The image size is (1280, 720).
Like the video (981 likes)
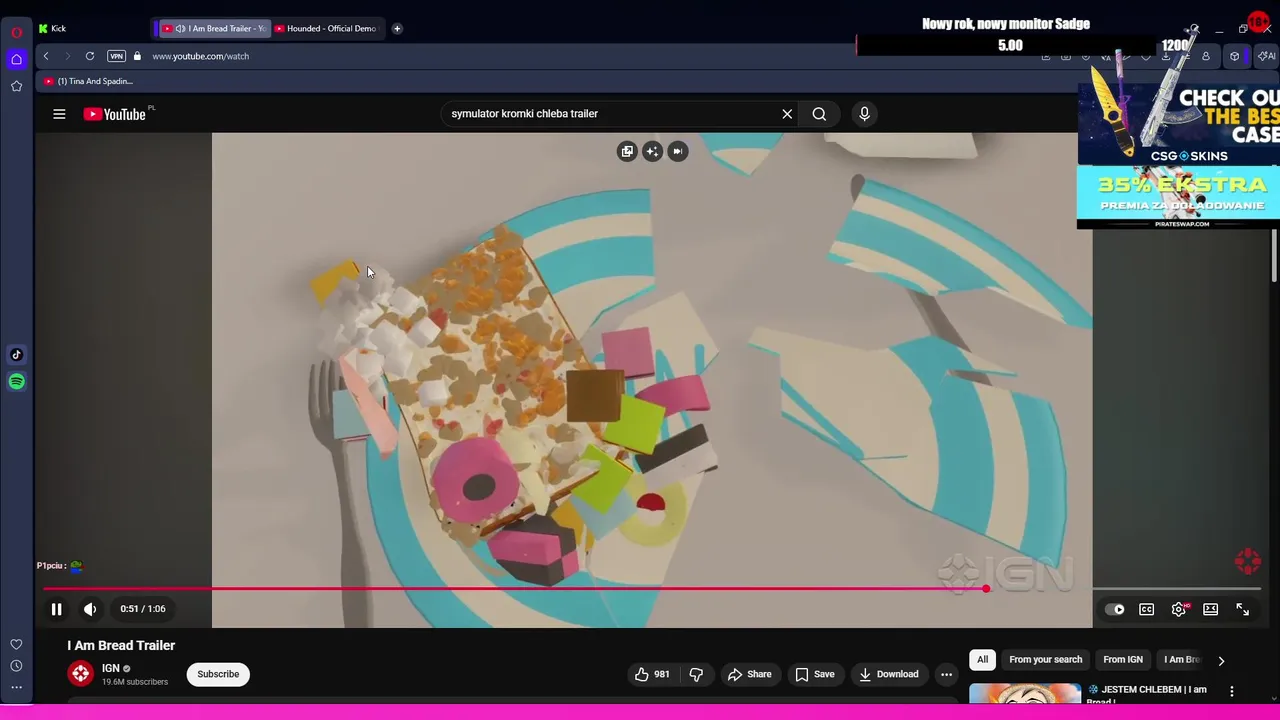[x=652, y=675]
